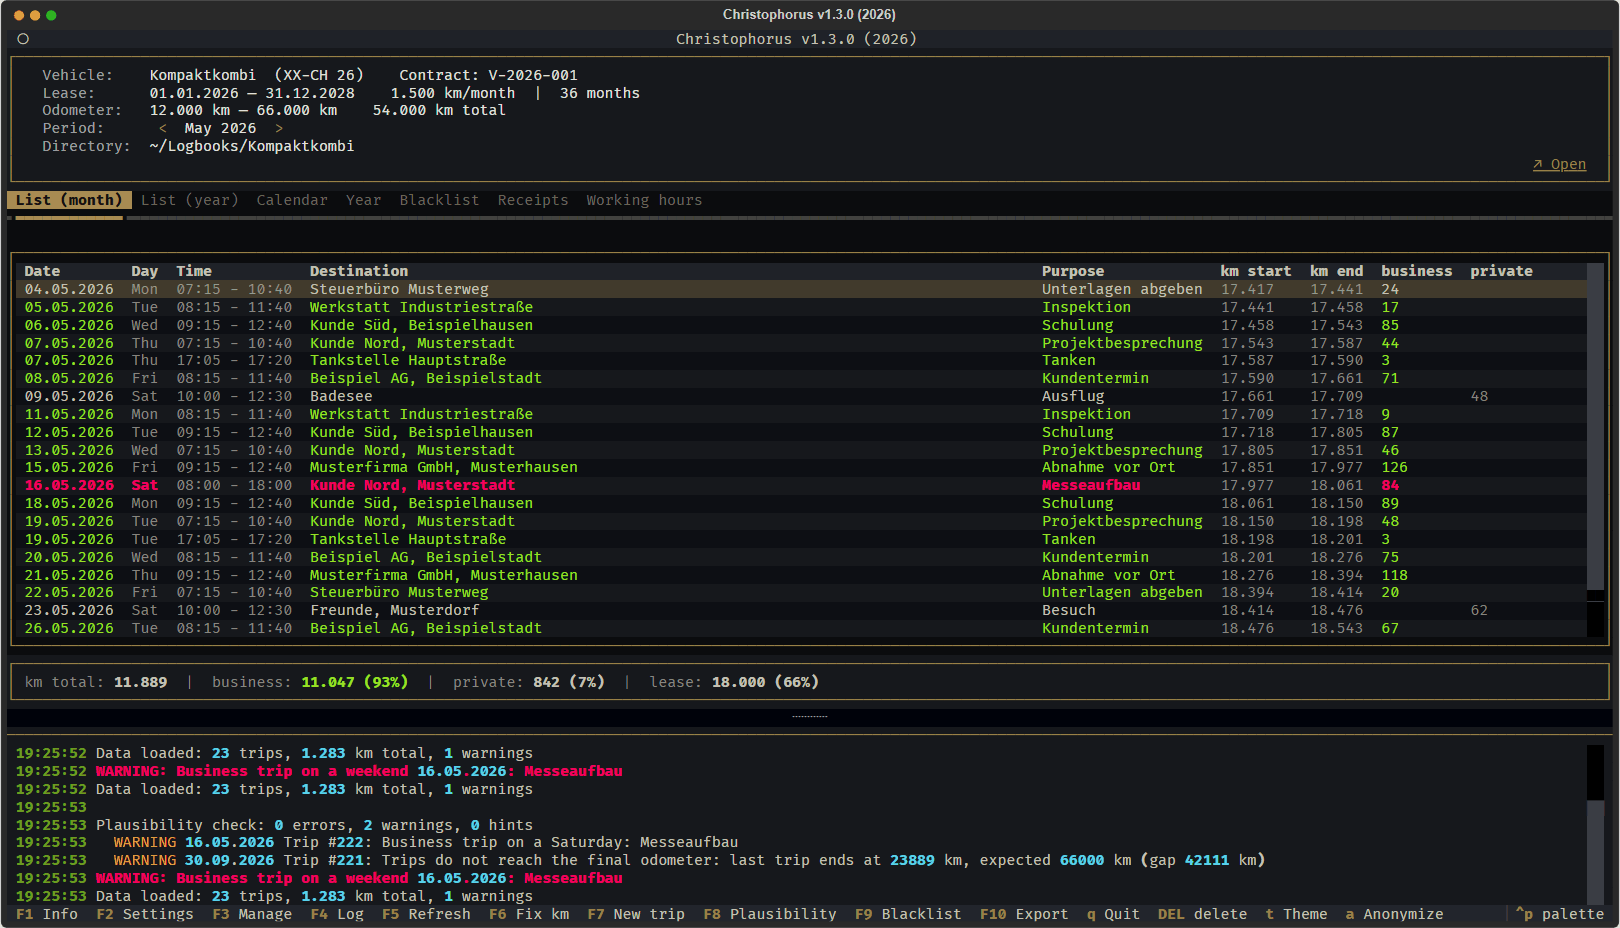This screenshot has width=1620, height=928.
Task: Switch to the List (year) tab
Action: click(x=190, y=200)
